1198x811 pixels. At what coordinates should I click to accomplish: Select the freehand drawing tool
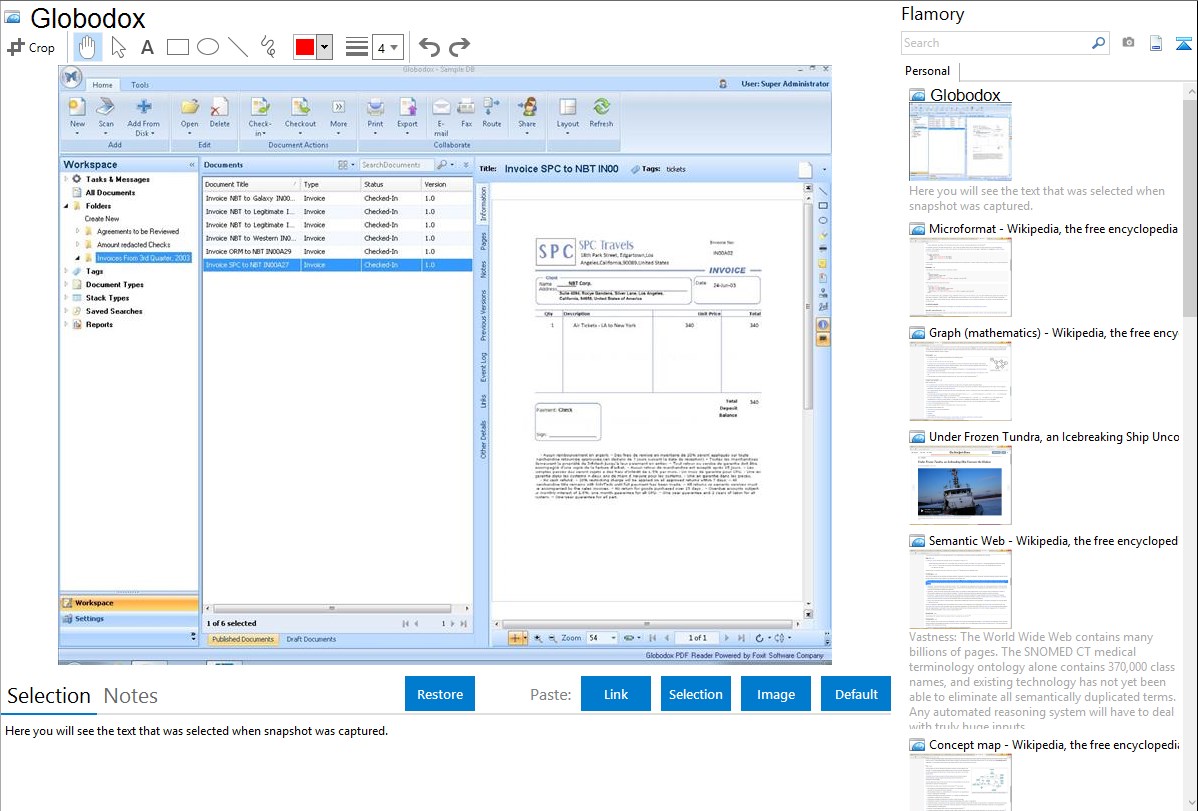[x=268, y=47]
